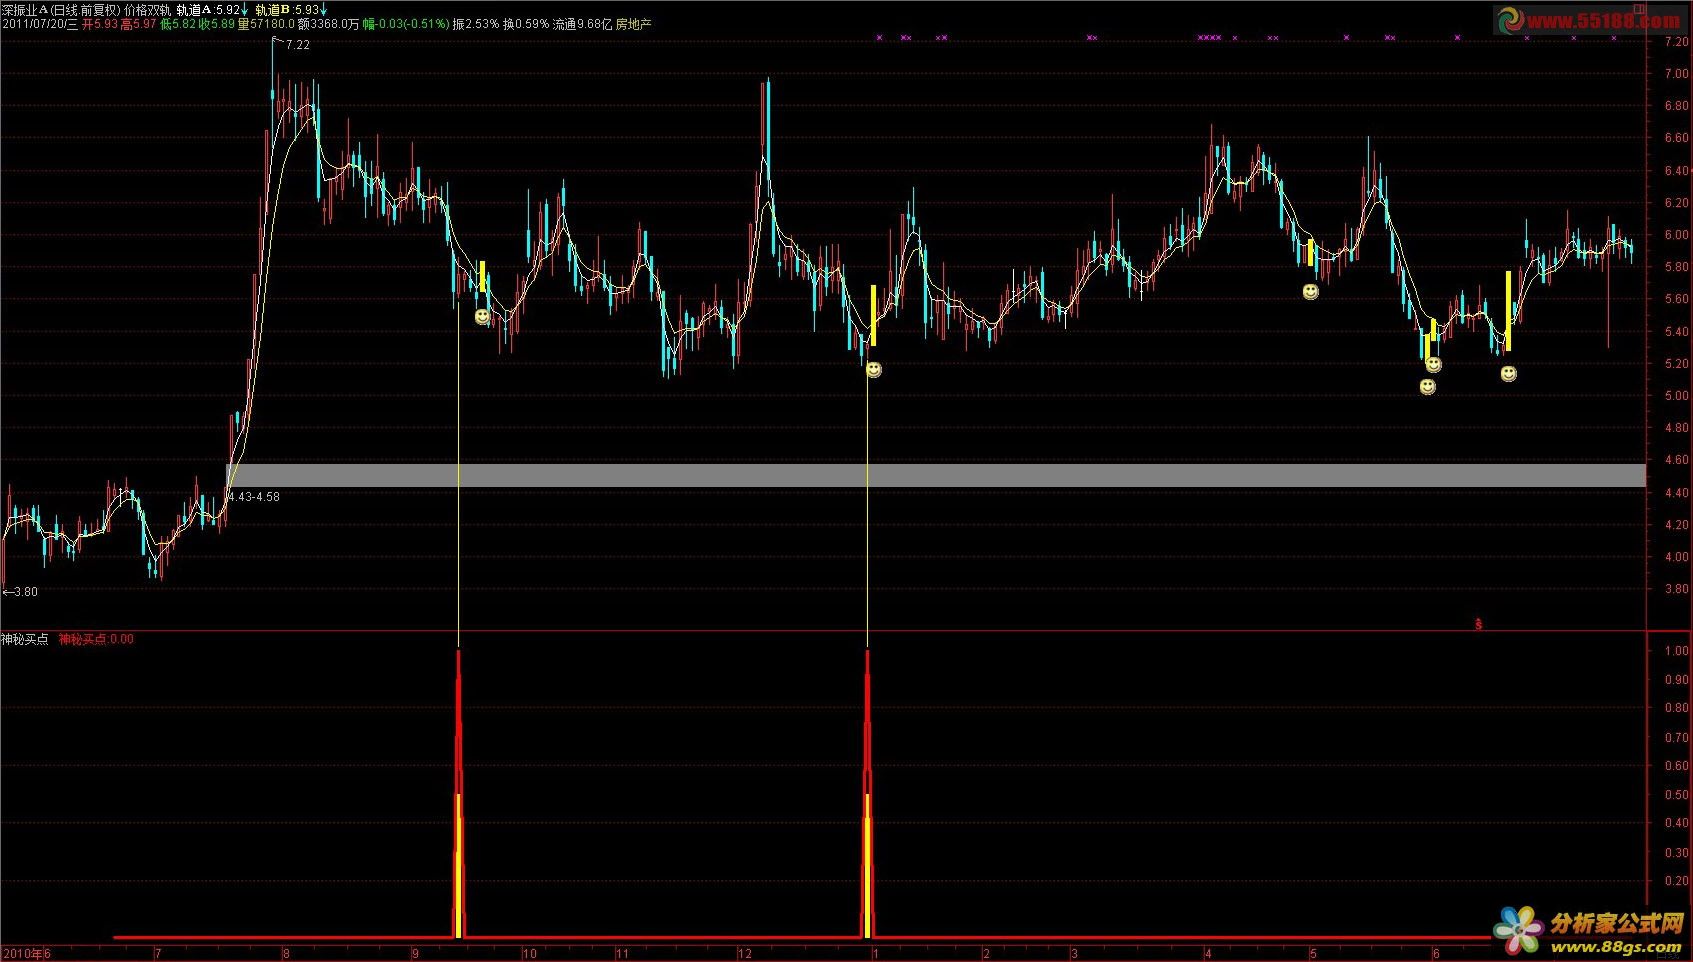Click the cyan arrow after 轨道A:5.92
This screenshot has height=962, width=1693.
(245, 9)
